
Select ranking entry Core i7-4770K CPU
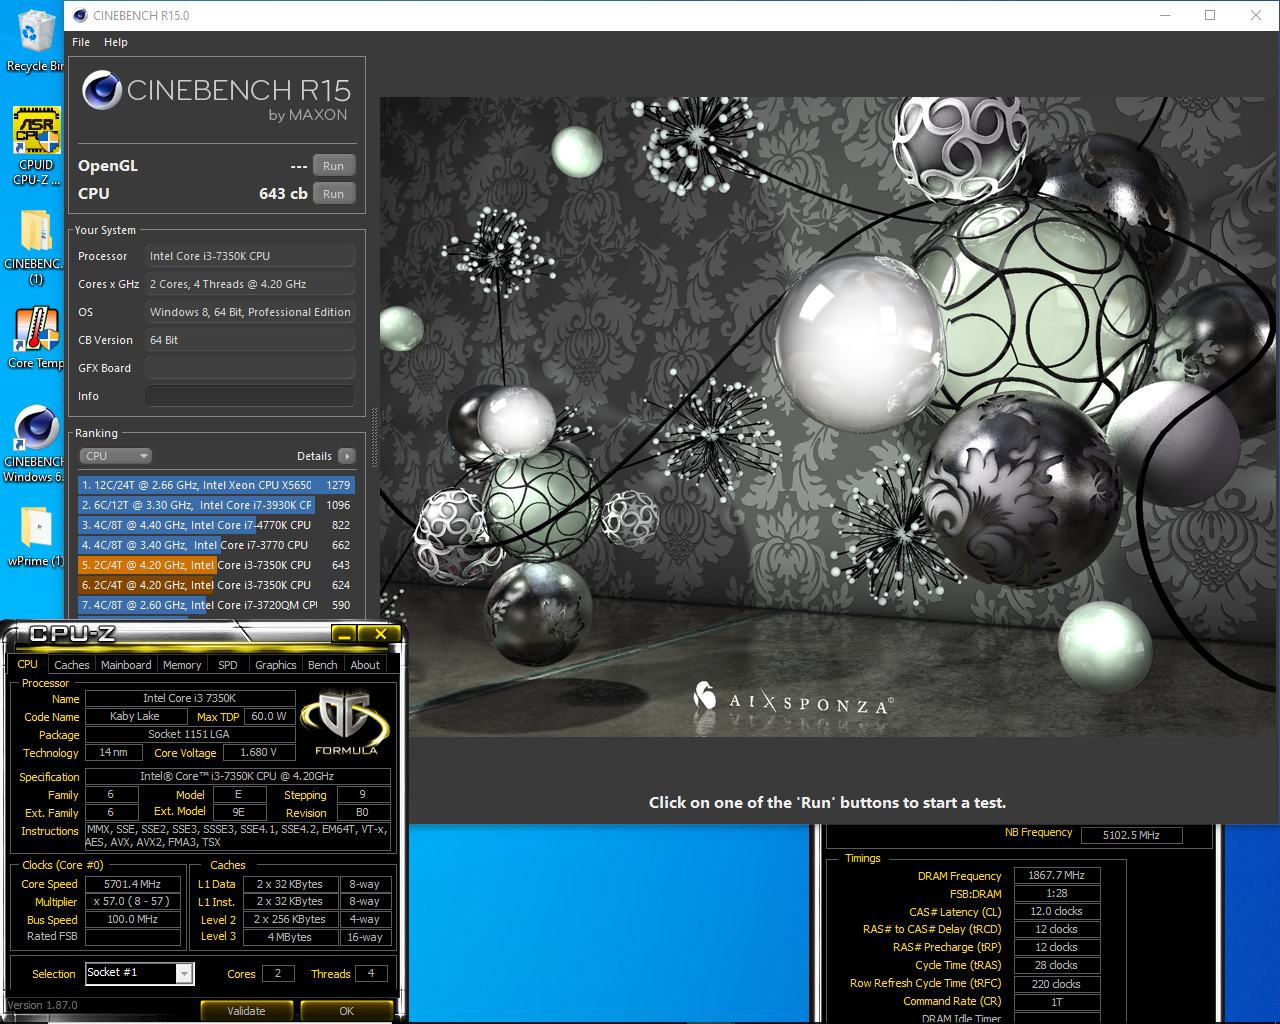coord(216,525)
